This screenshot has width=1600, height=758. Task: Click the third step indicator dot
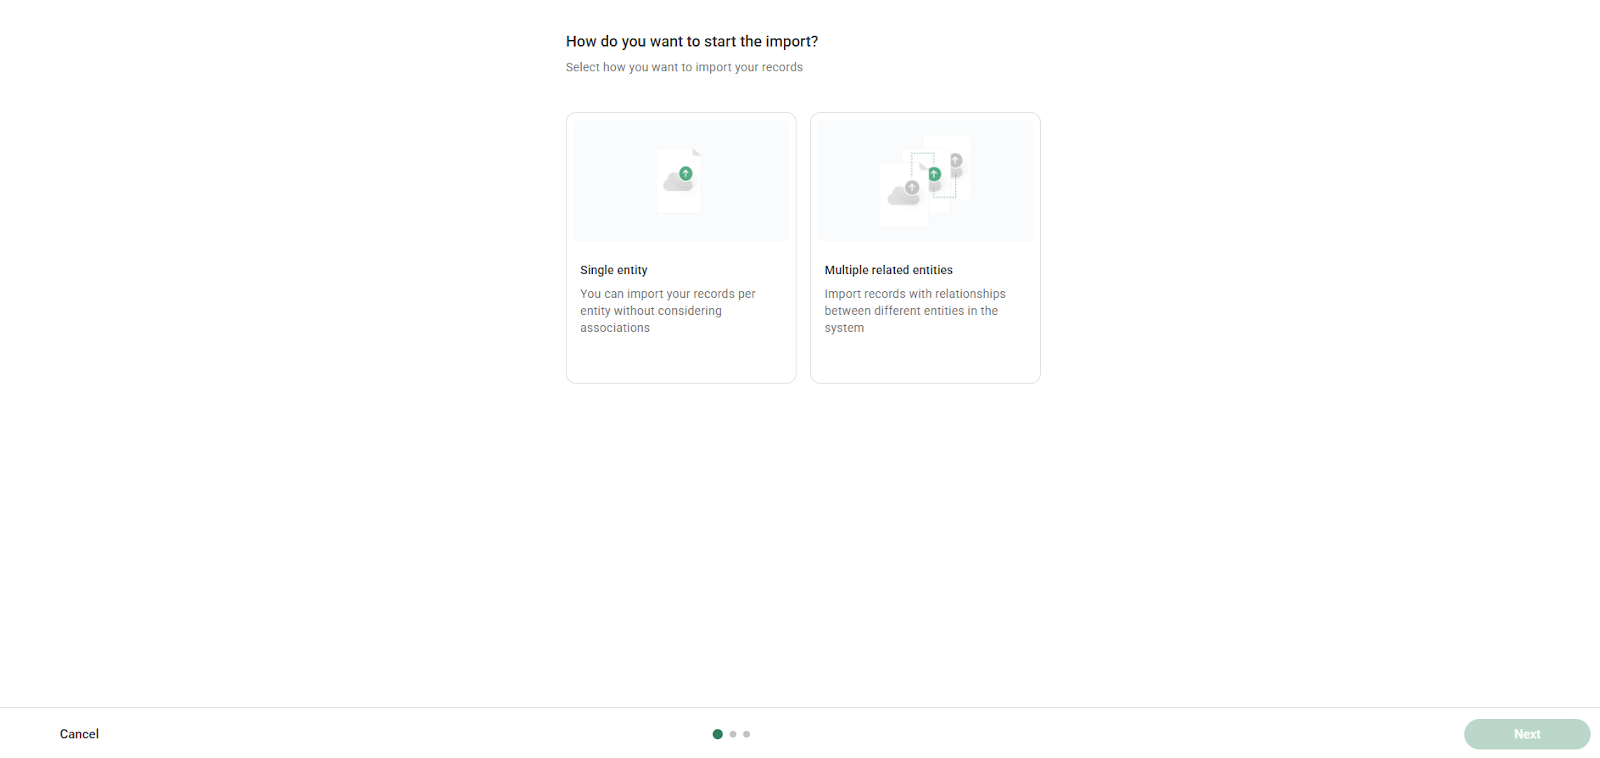click(x=747, y=734)
